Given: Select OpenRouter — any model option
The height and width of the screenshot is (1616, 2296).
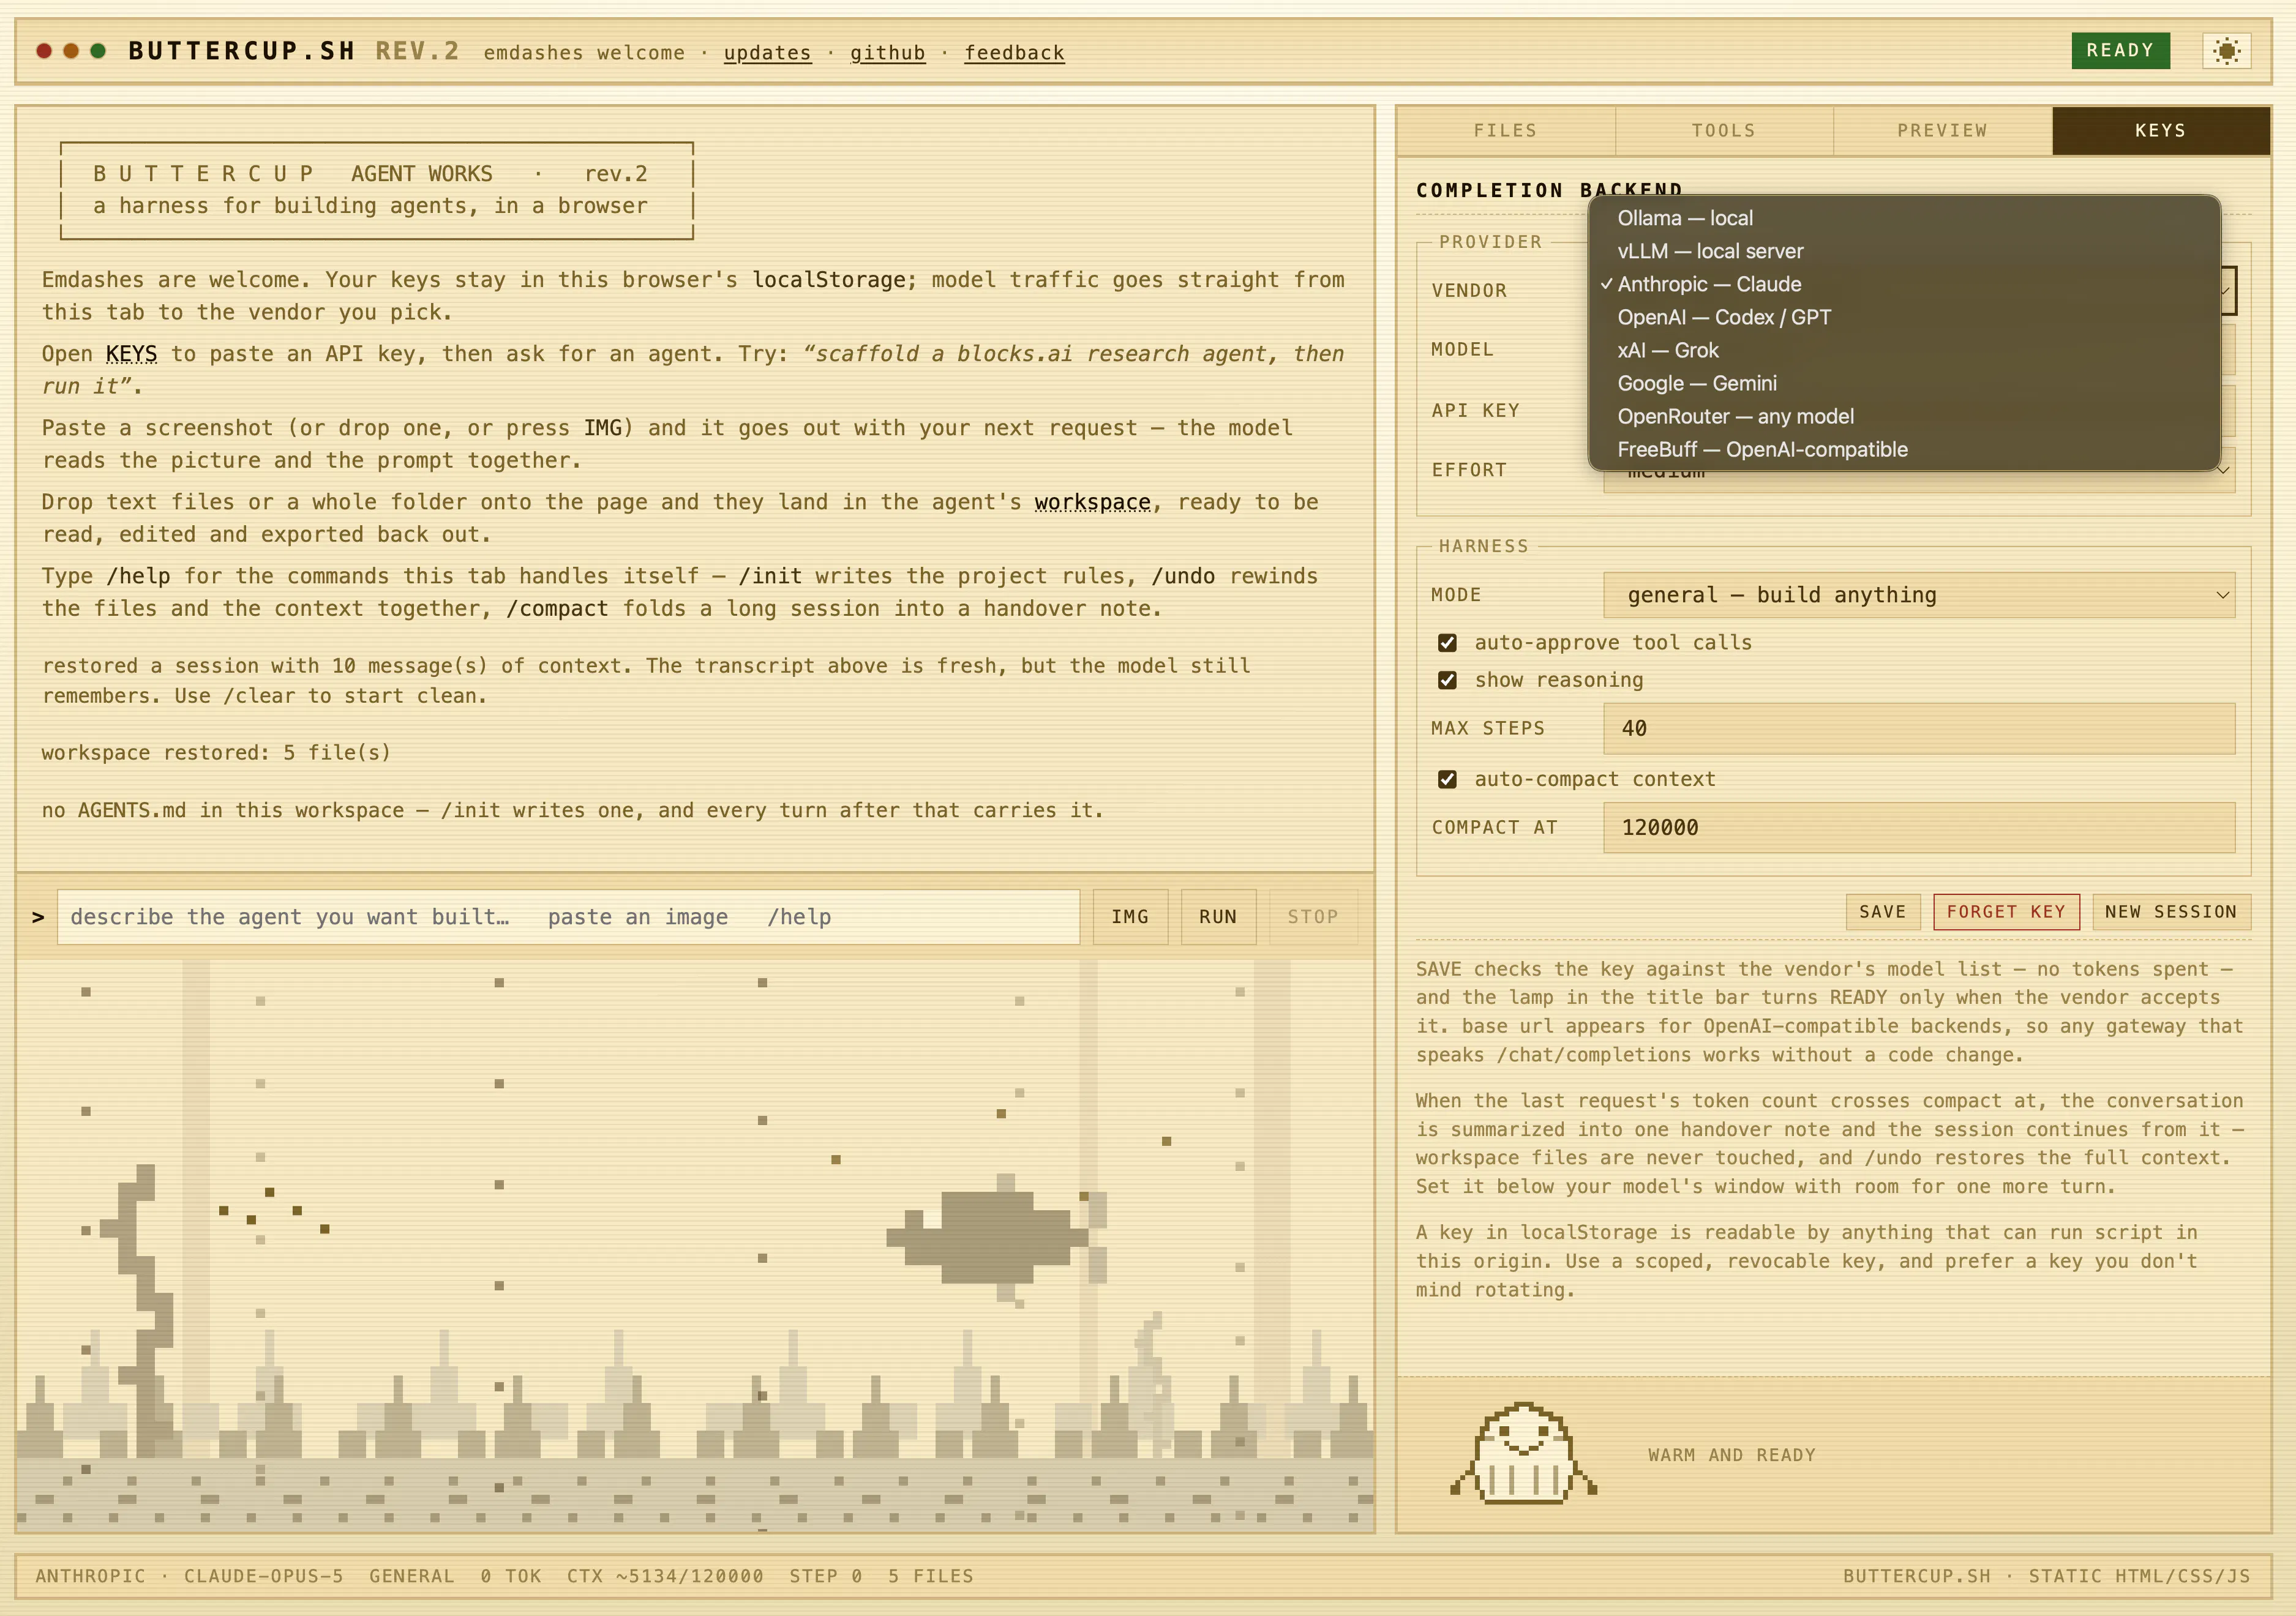Looking at the screenshot, I should 1904,416.
